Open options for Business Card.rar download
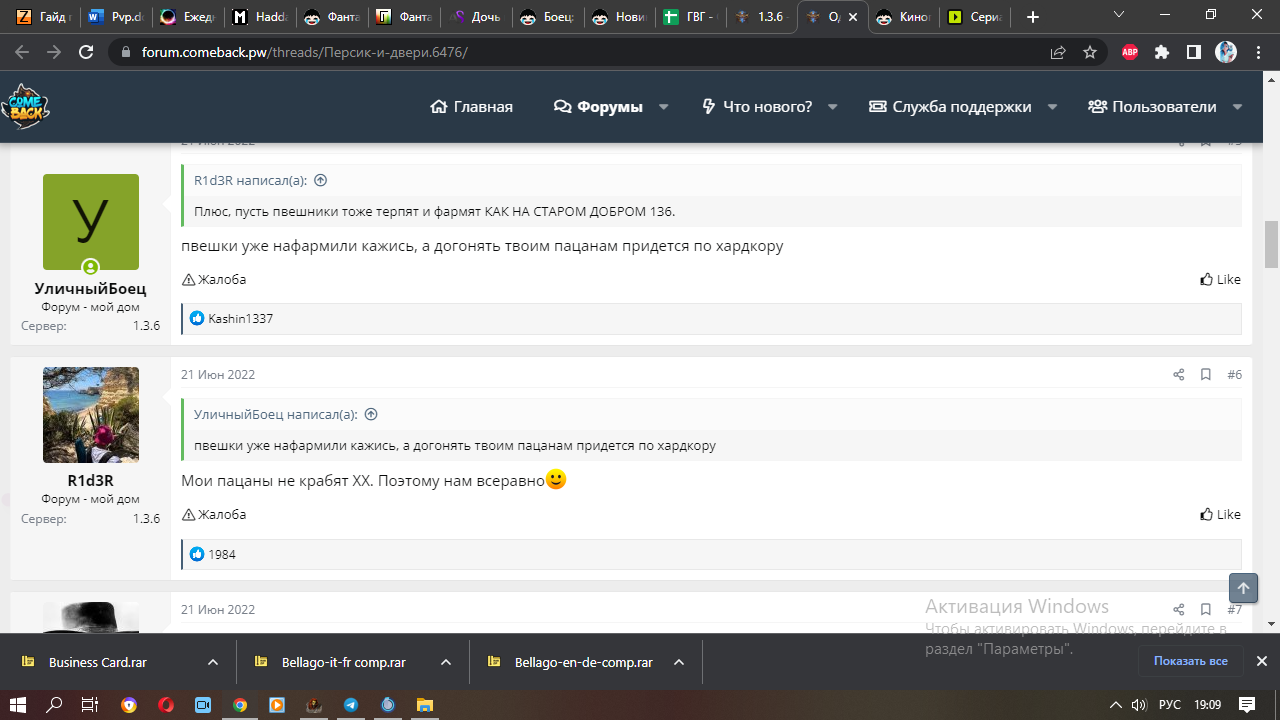 point(213,662)
